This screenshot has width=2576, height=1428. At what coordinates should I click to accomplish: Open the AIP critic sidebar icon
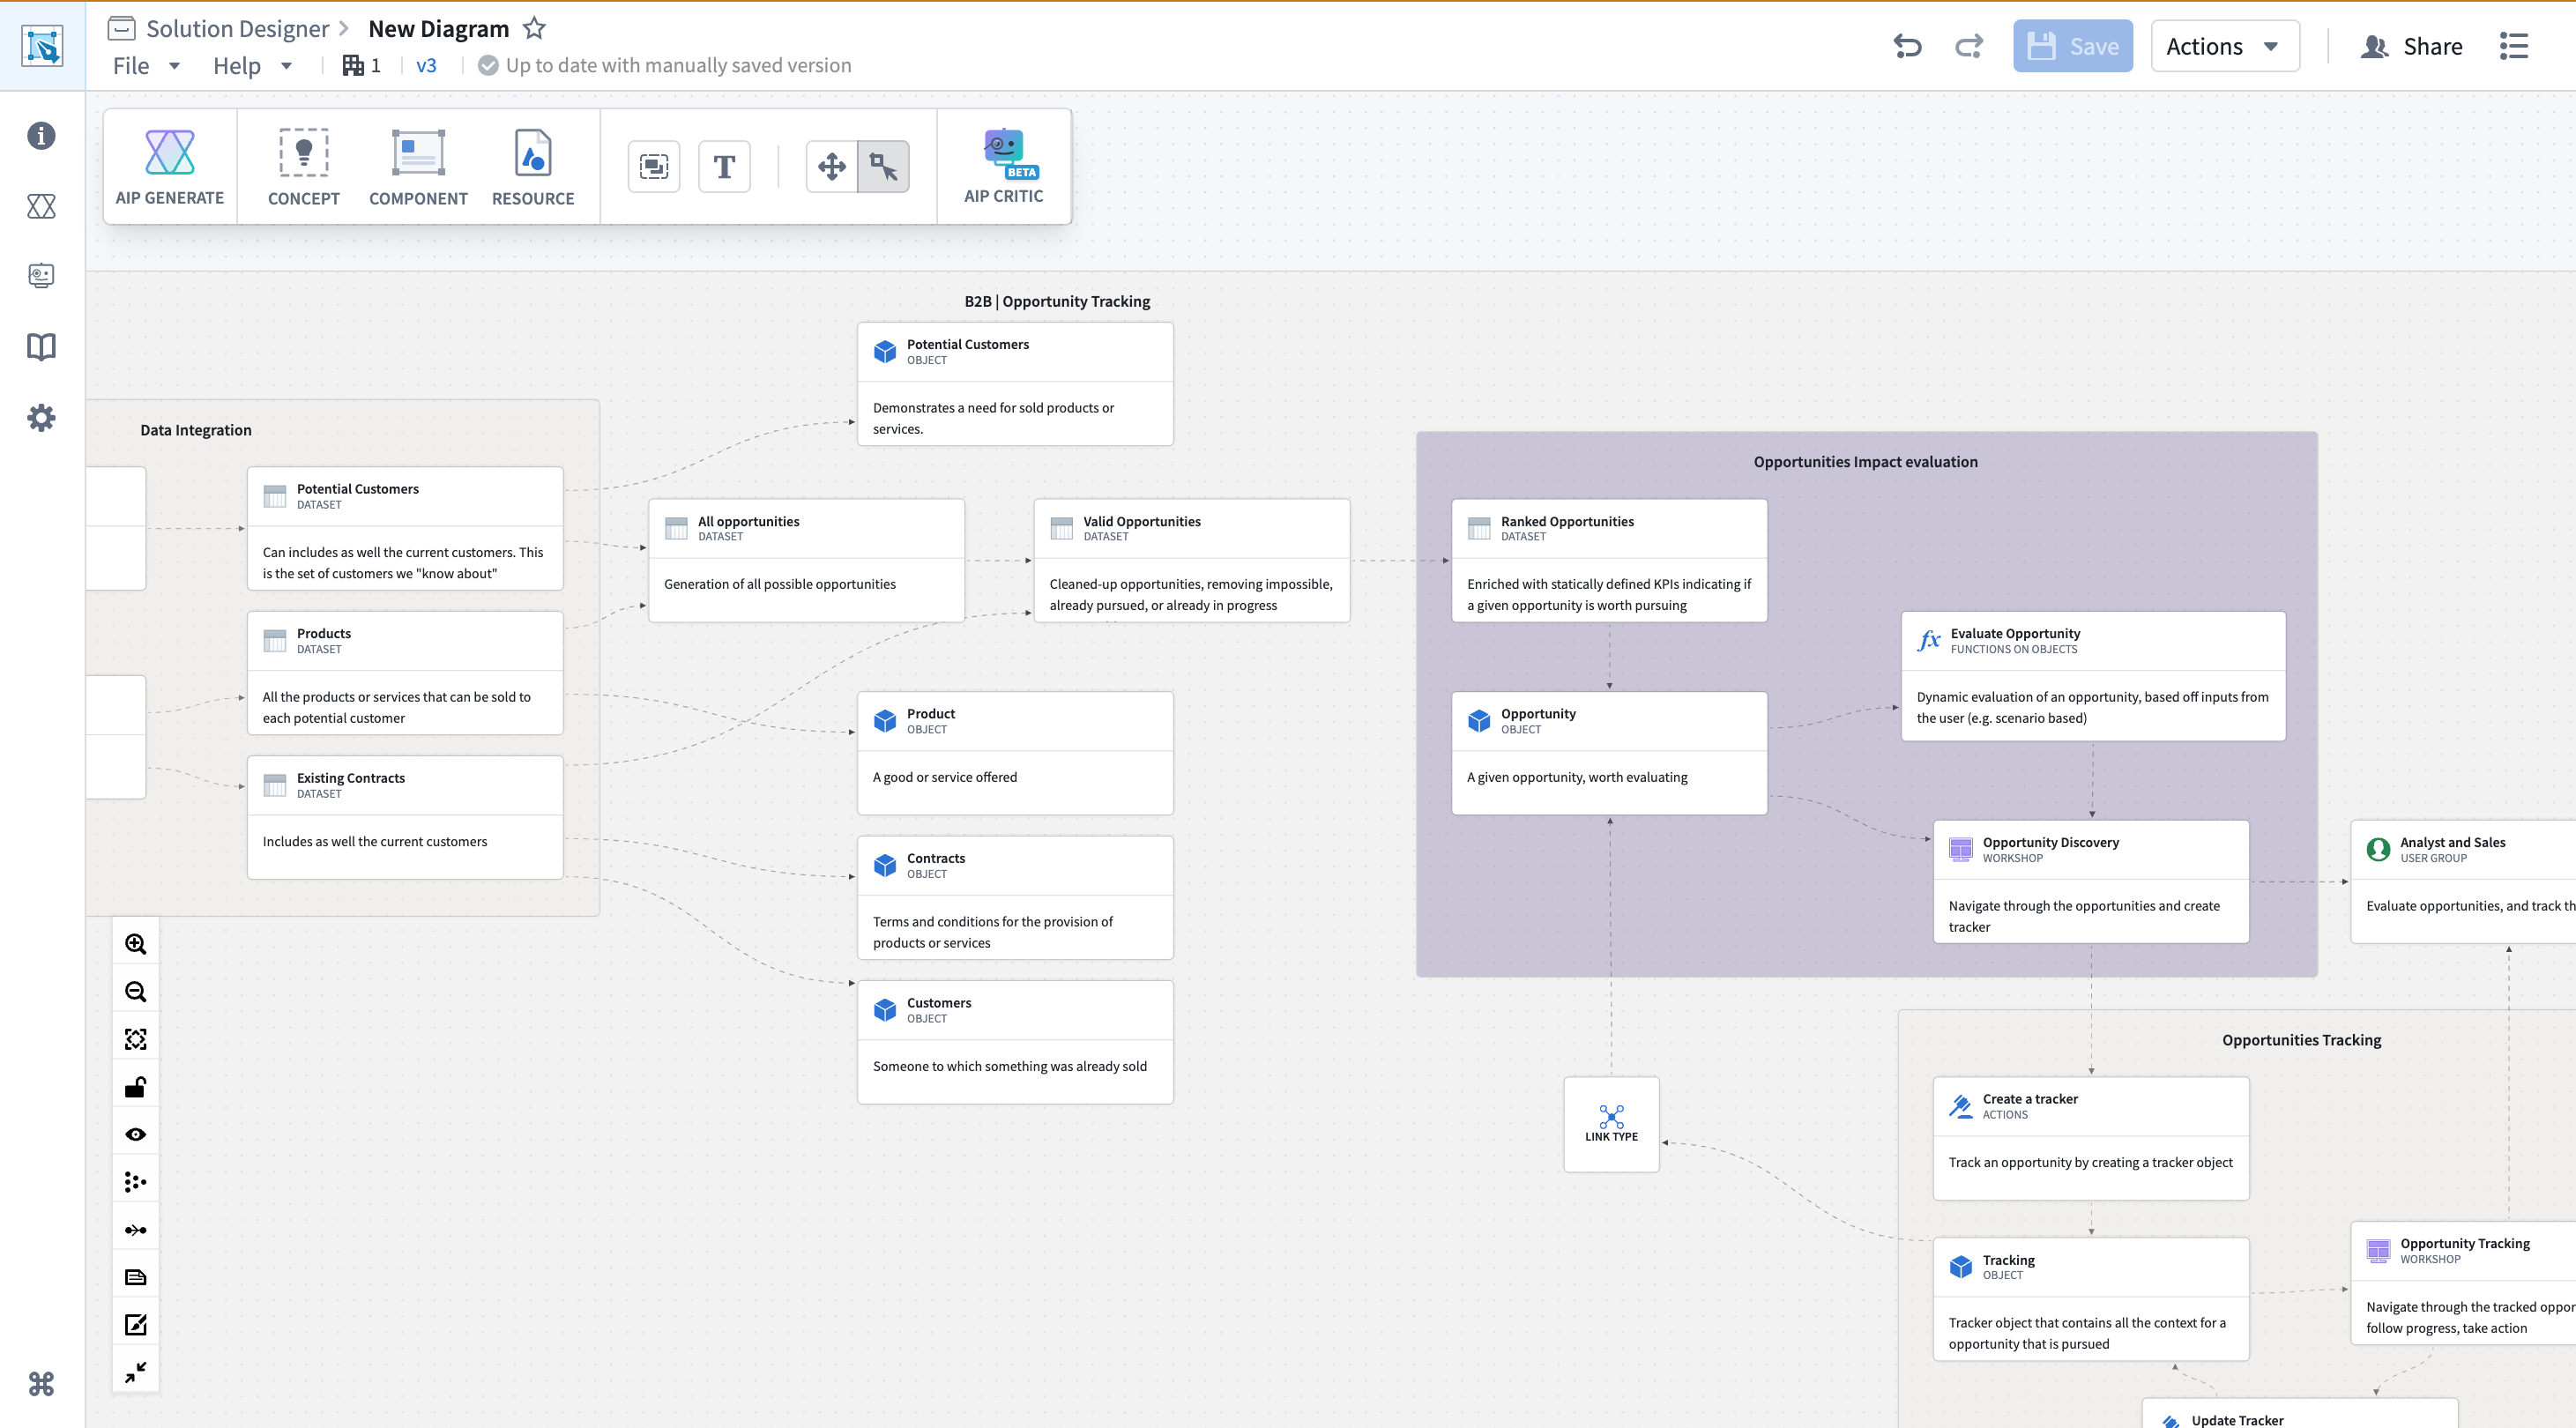(x=41, y=276)
